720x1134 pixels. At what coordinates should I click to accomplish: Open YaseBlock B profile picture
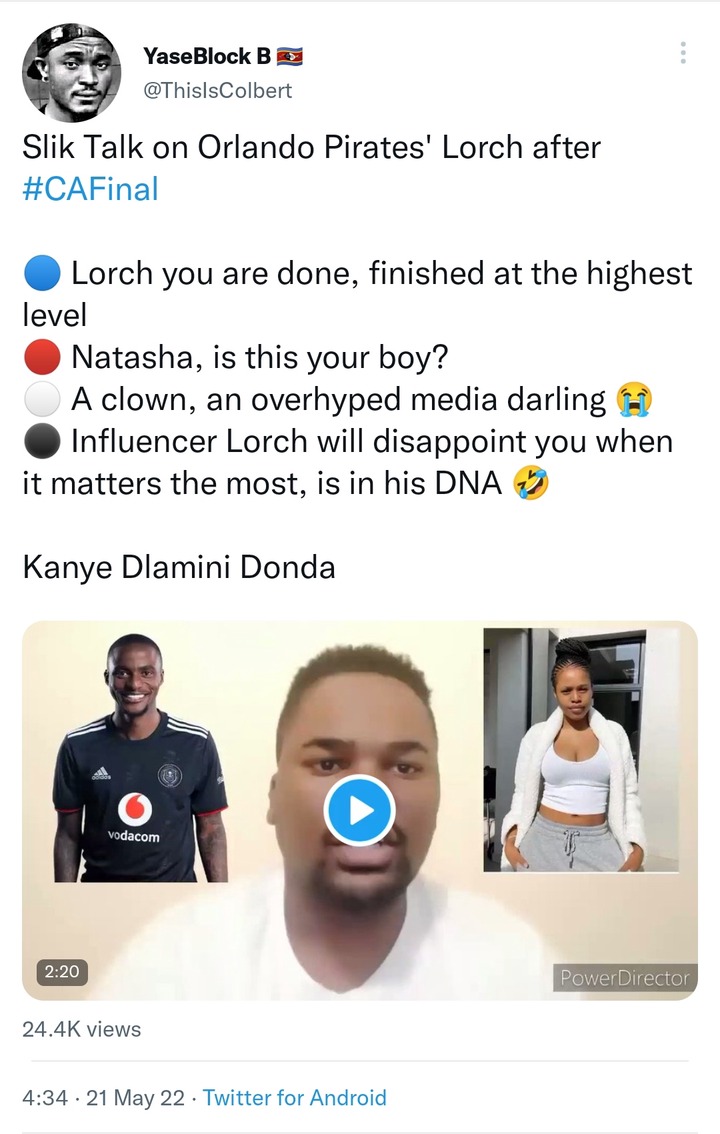pyautogui.click(x=72, y=72)
